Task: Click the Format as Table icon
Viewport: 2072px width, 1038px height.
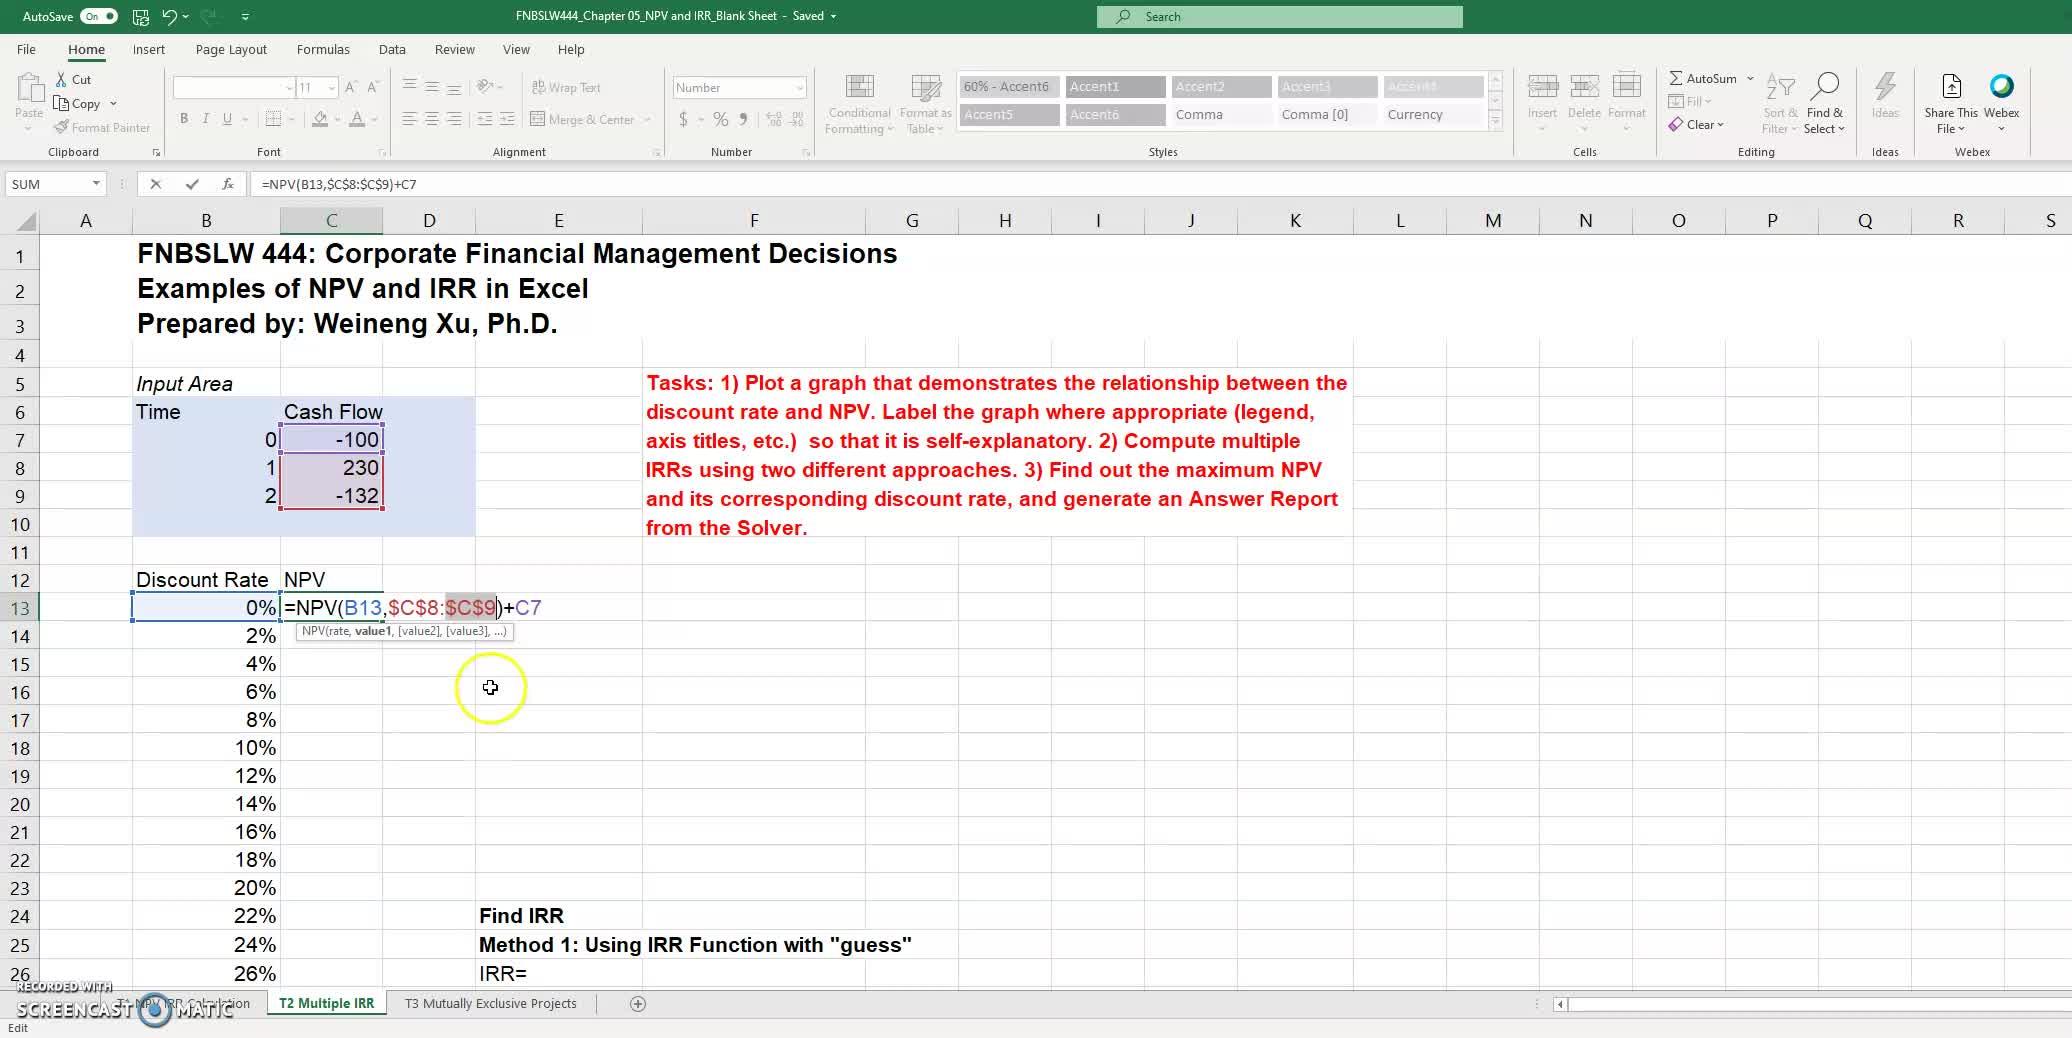Action: pyautogui.click(x=925, y=88)
